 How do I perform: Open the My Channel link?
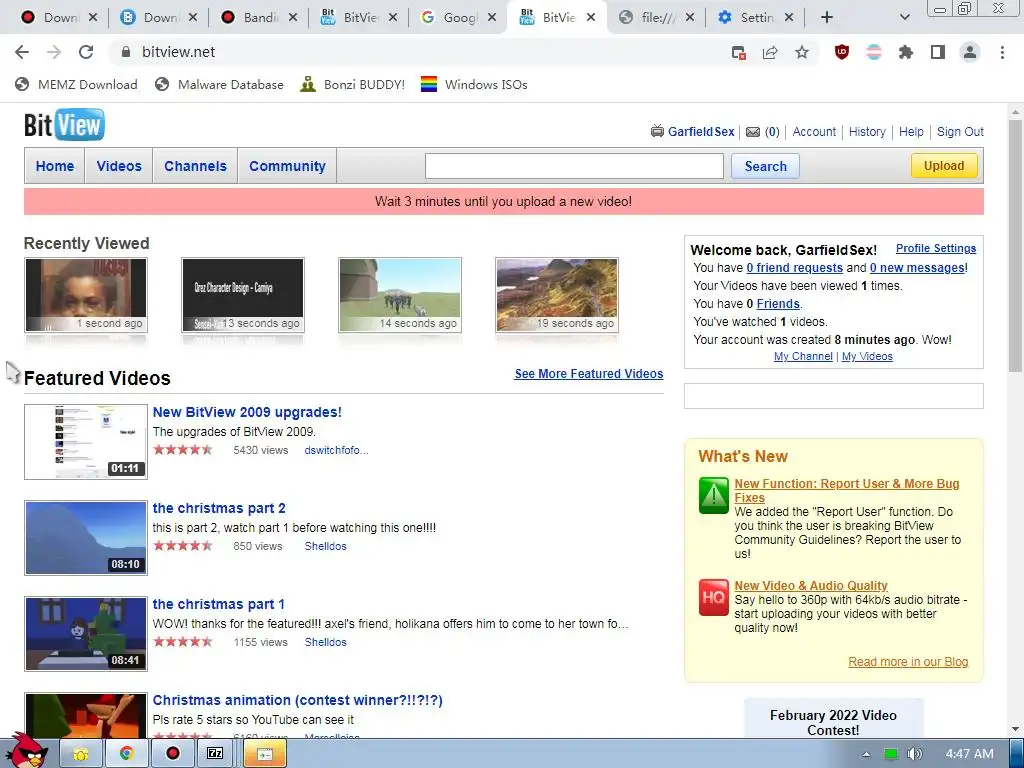coord(803,356)
